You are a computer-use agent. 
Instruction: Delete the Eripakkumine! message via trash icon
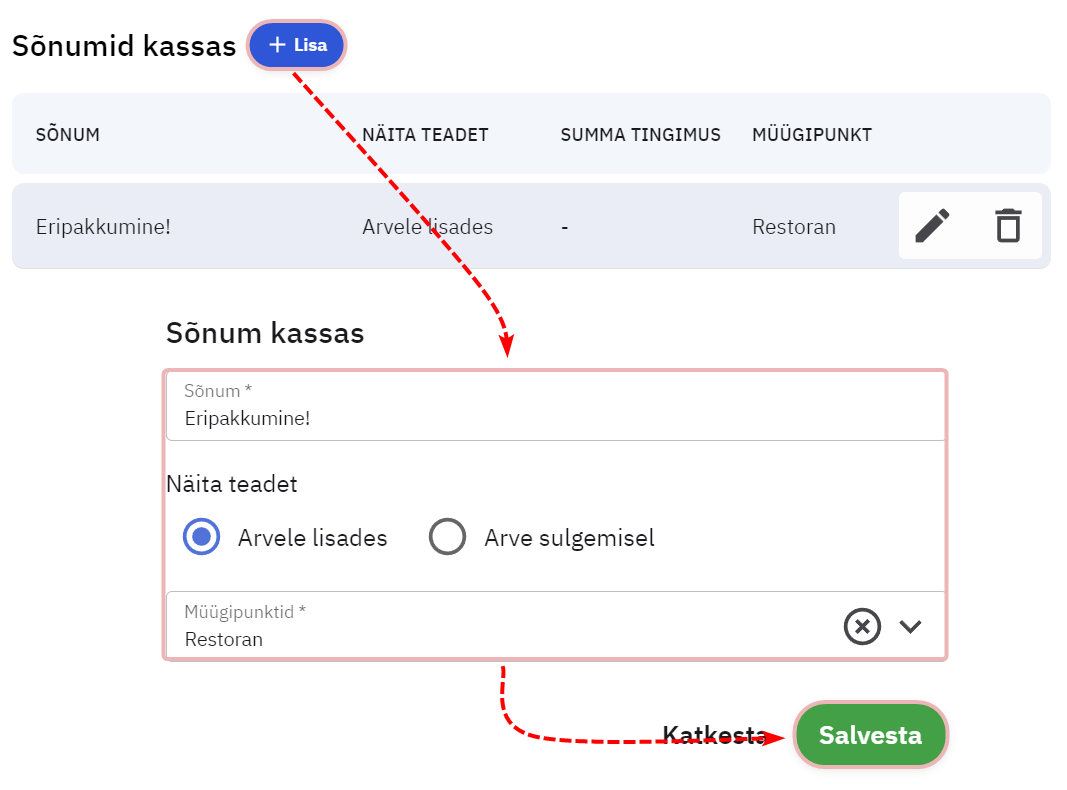point(1008,226)
